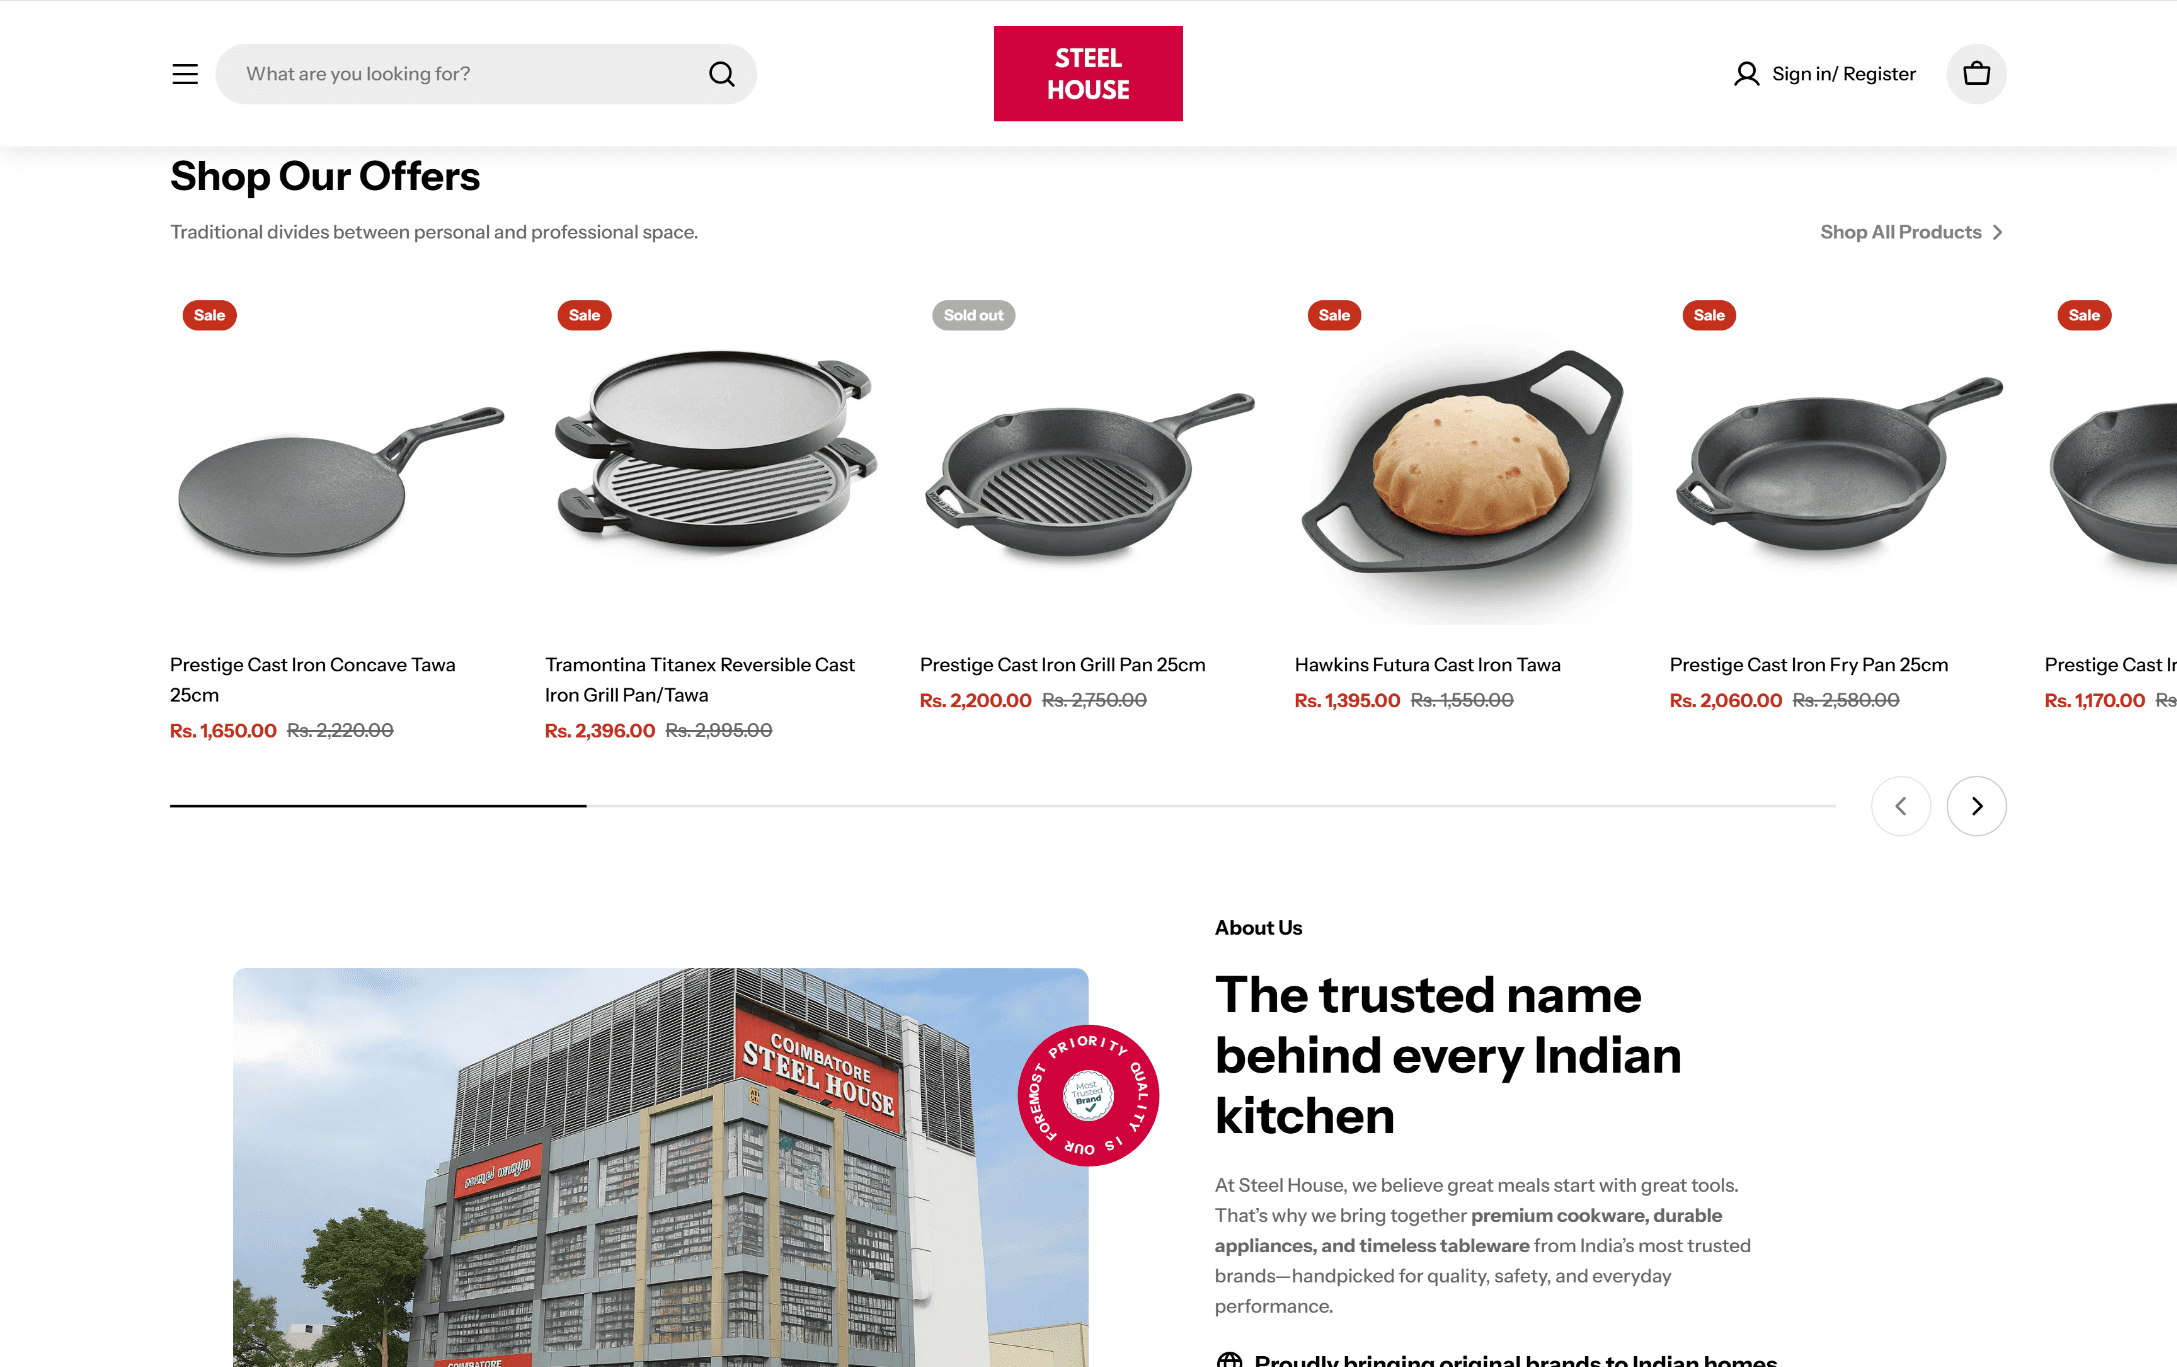Click the Priority Quality round badge
This screenshot has height=1367, width=2177.
point(1088,1095)
